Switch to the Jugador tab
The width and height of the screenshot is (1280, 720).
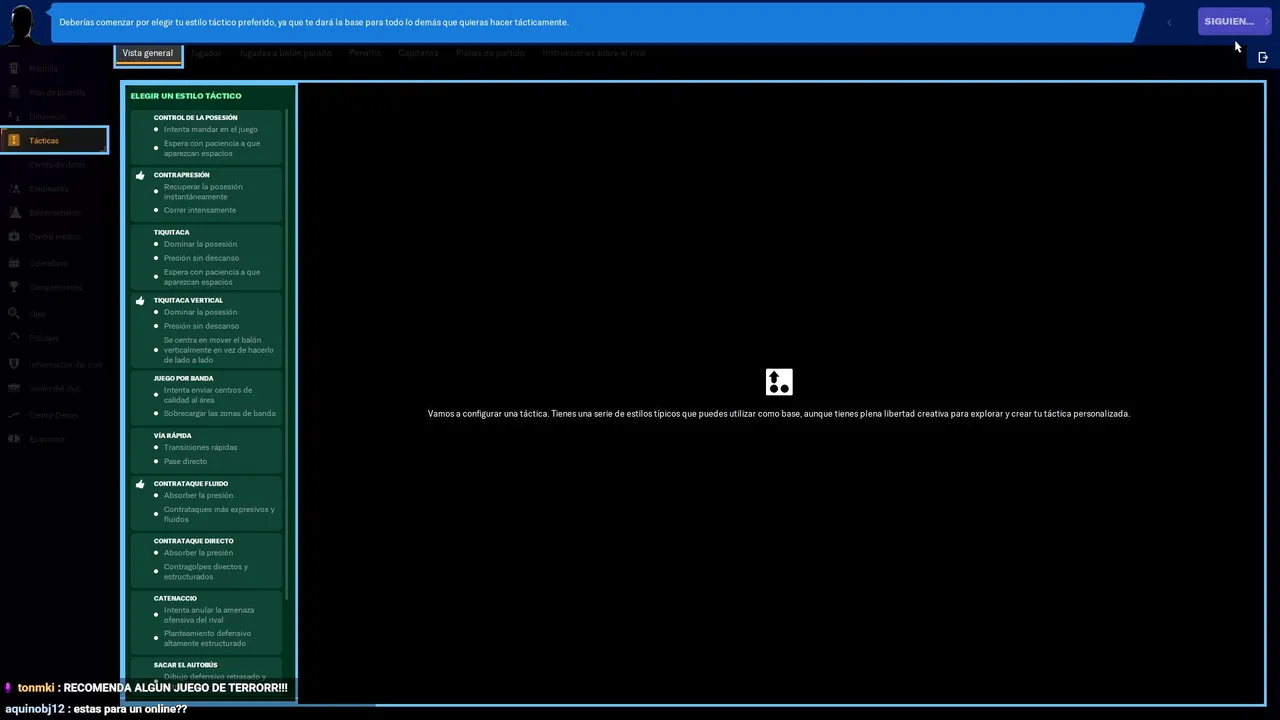click(206, 53)
